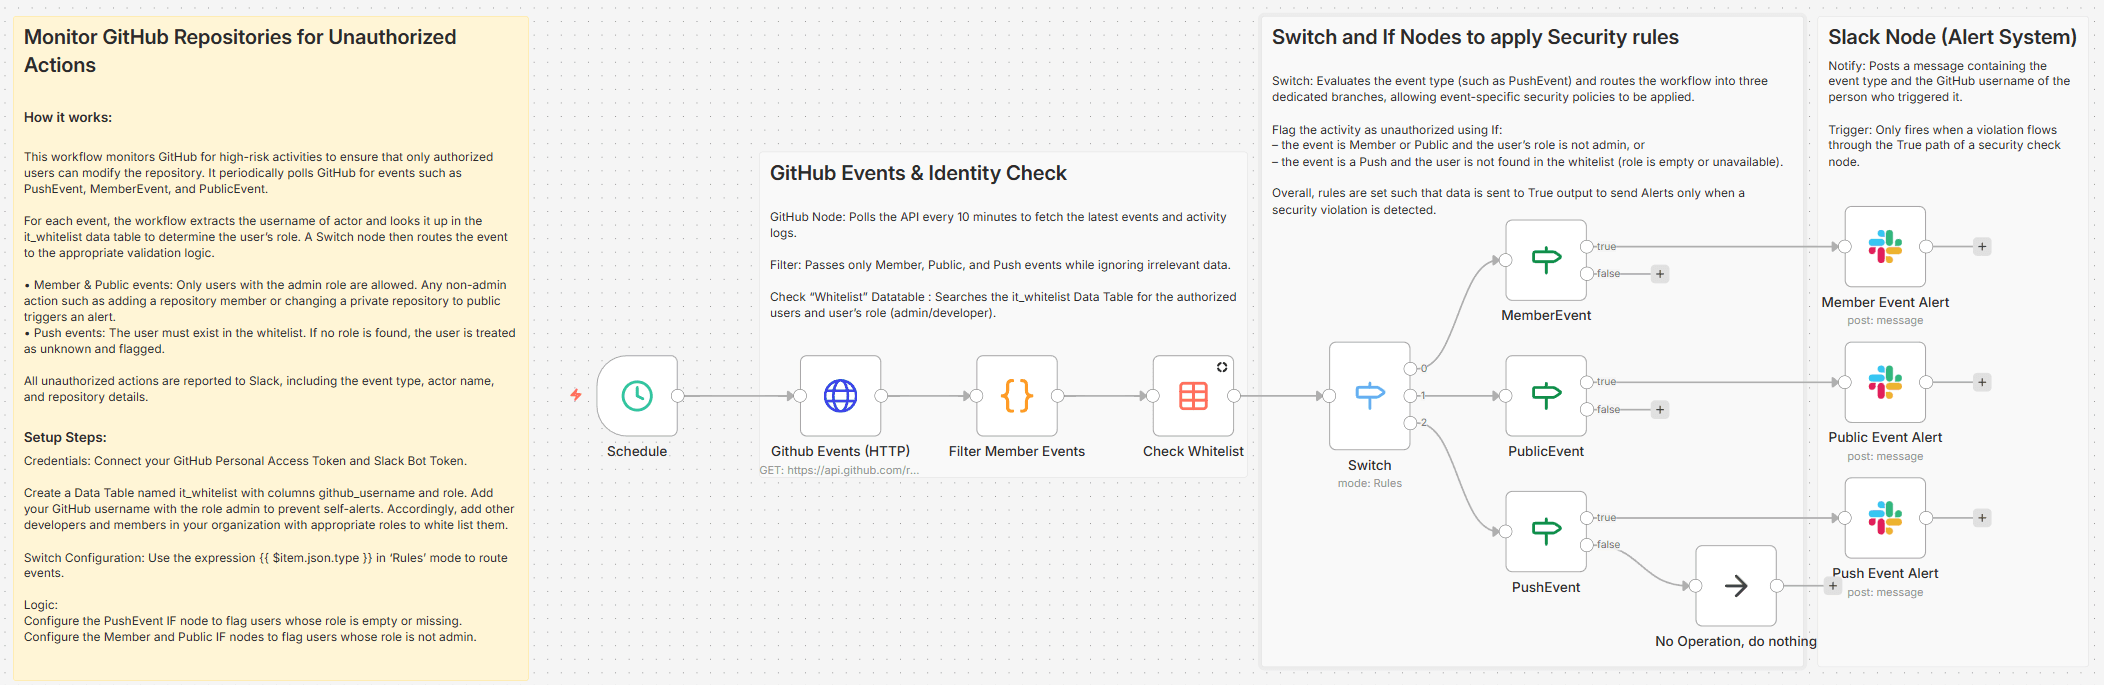Open the MemberEvent If node
This screenshot has height=685, width=2104.
pyautogui.click(x=1545, y=260)
